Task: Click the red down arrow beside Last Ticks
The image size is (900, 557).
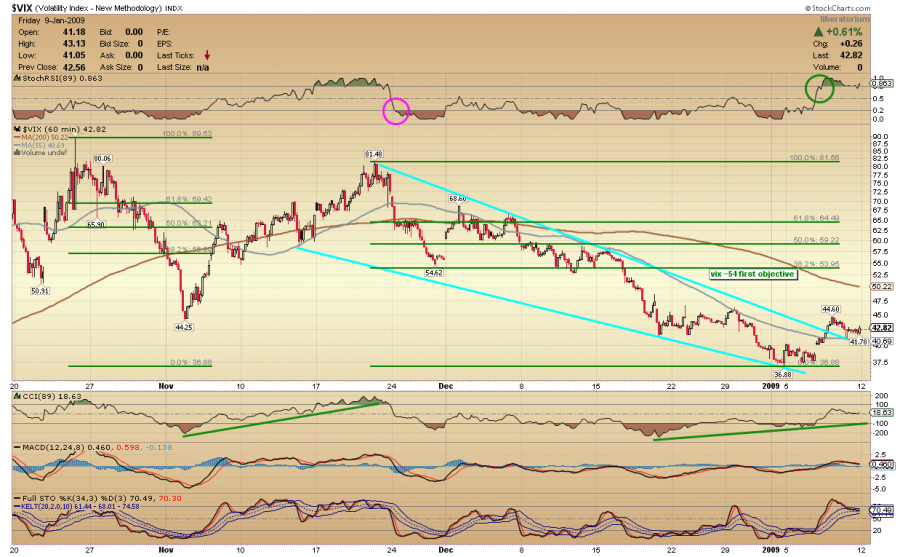Action: pos(207,55)
